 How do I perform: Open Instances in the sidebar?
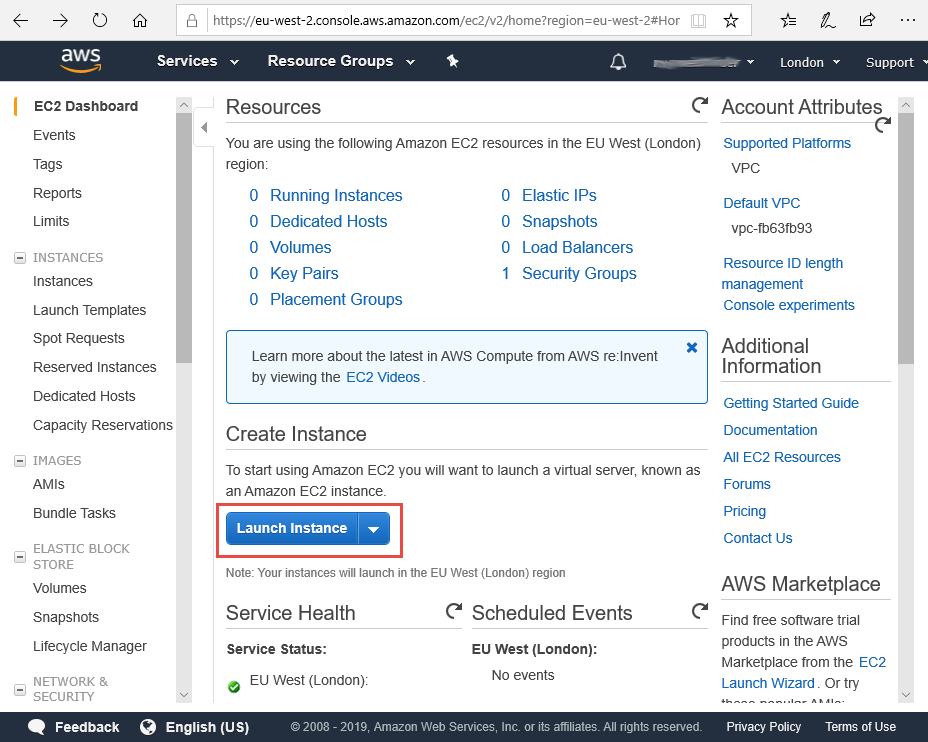[x=63, y=281]
